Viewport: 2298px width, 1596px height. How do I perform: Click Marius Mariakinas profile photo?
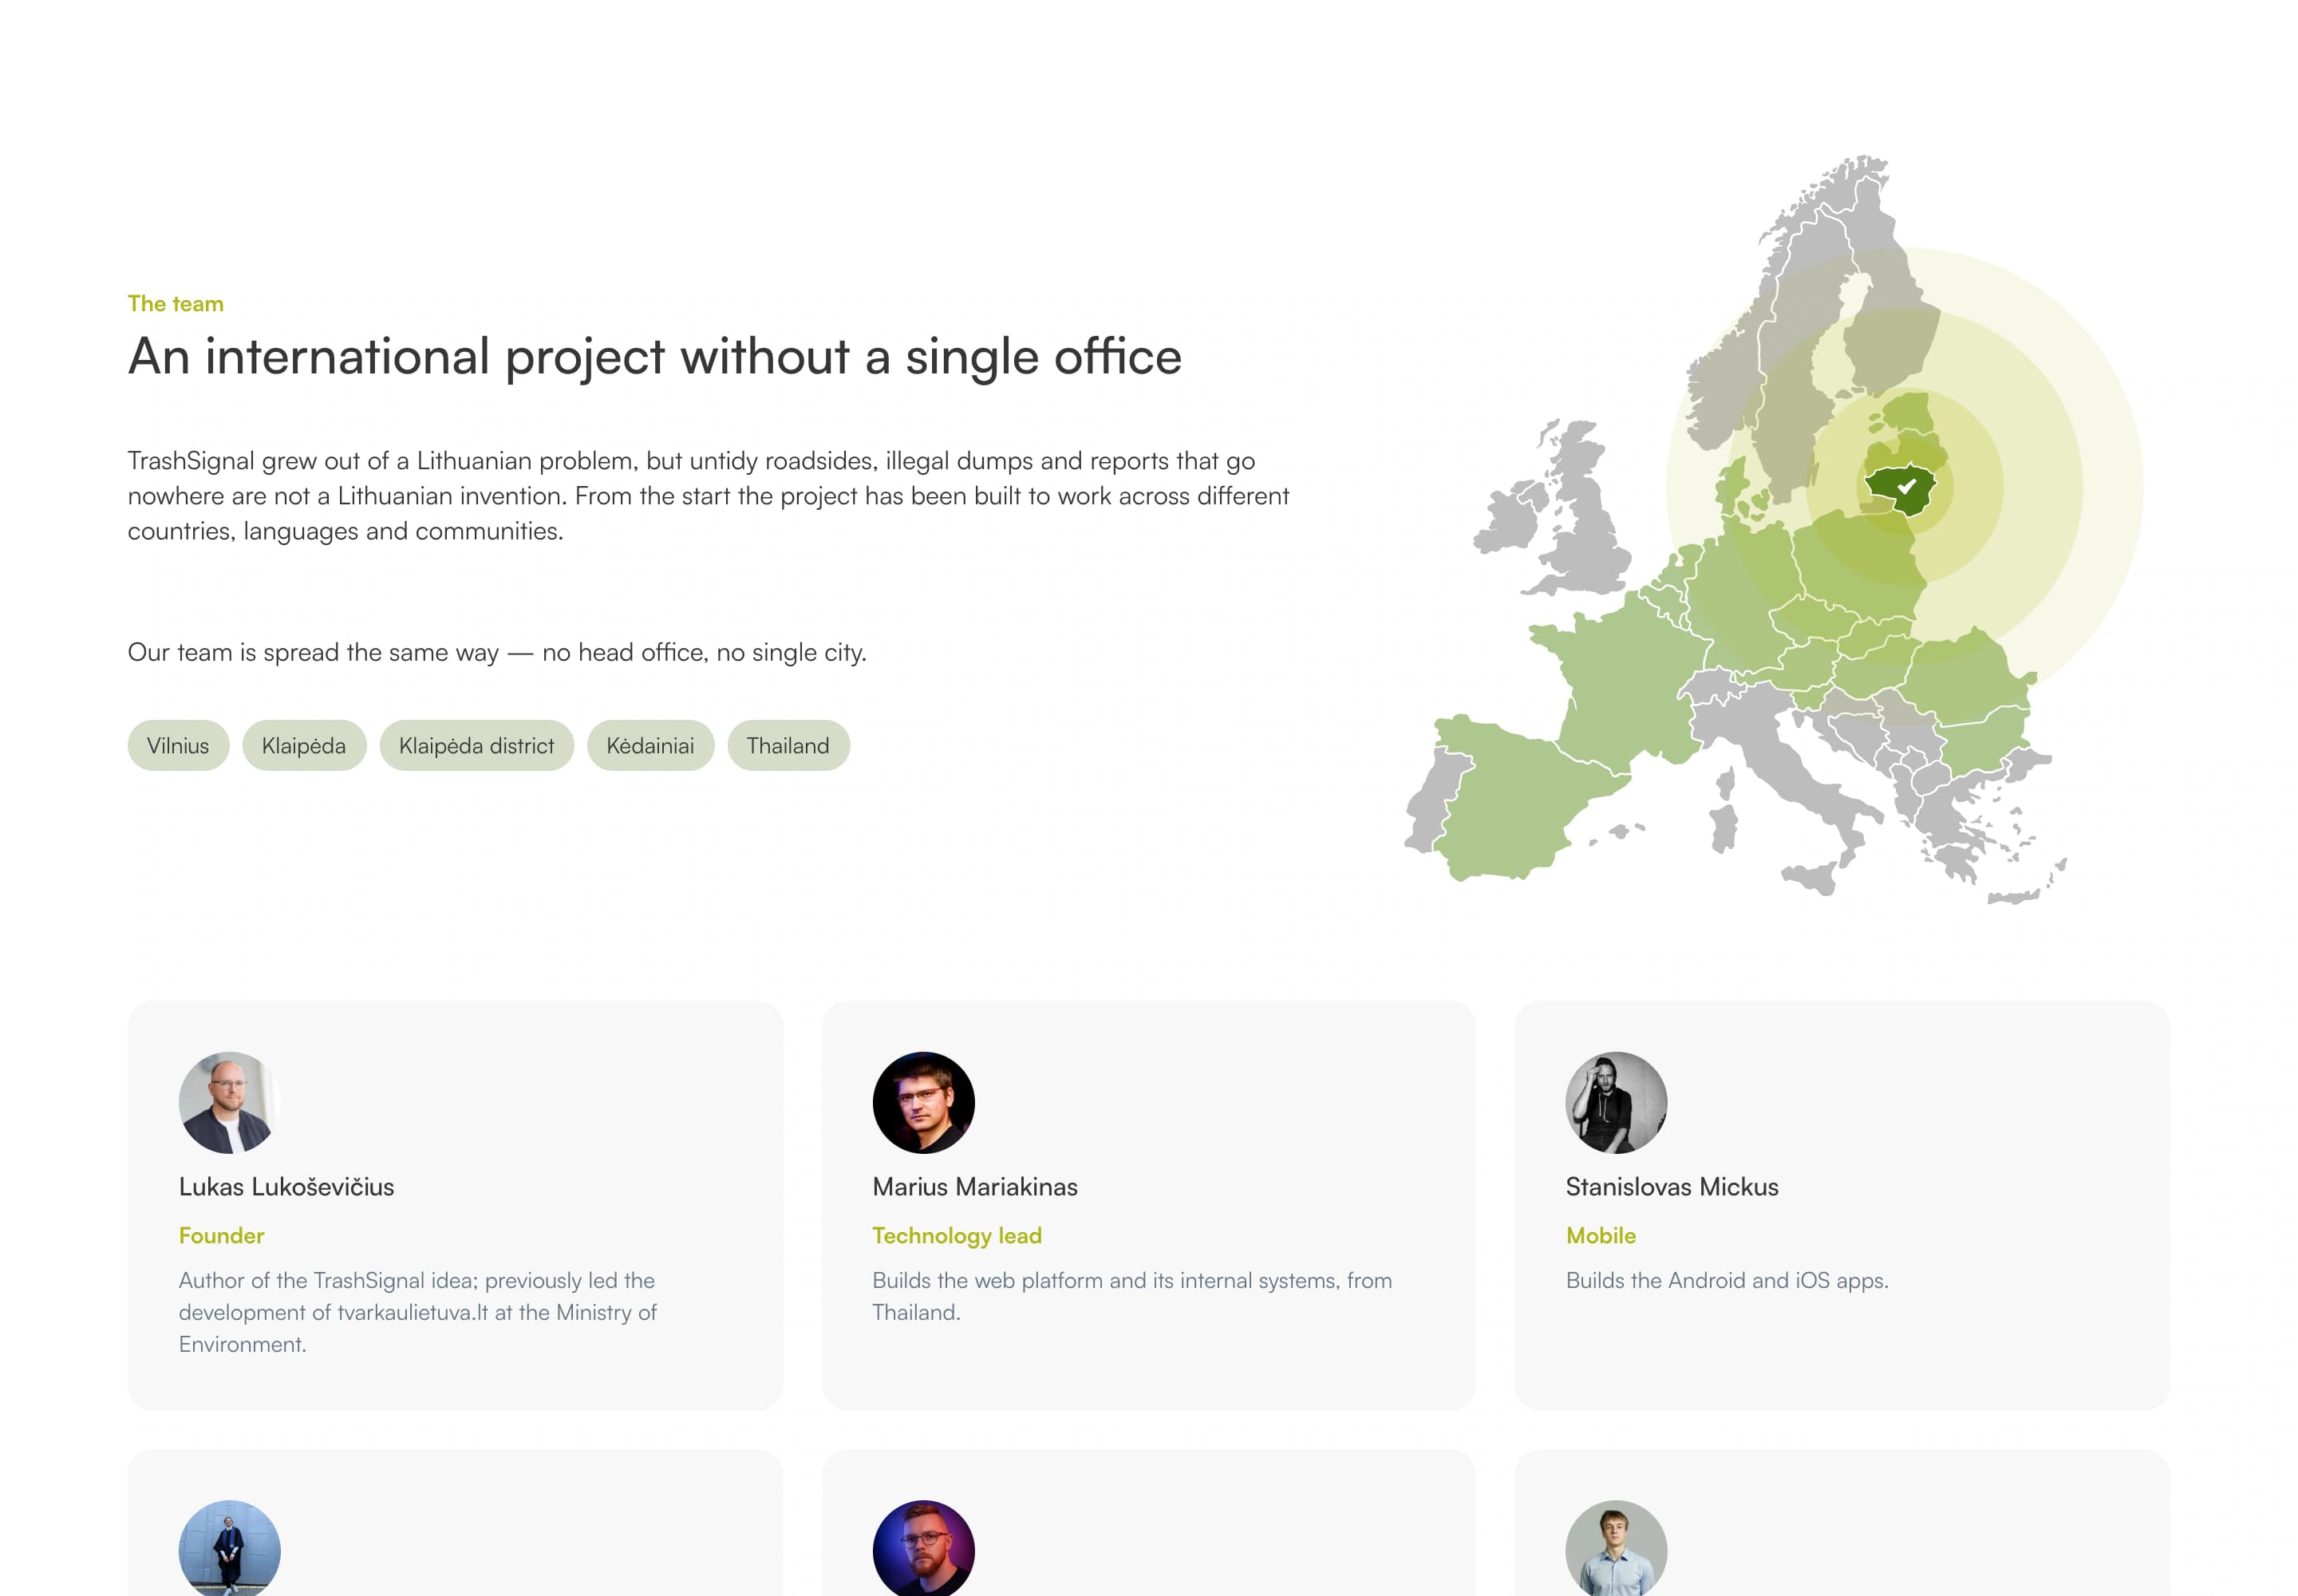pyautogui.click(x=923, y=1102)
